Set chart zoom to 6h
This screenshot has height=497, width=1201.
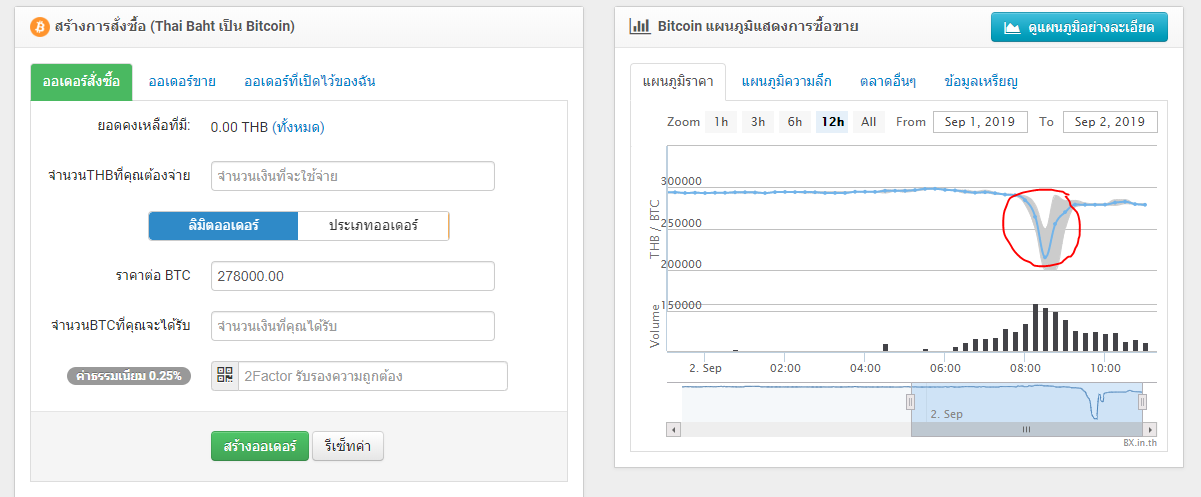[x=794, y=122]
